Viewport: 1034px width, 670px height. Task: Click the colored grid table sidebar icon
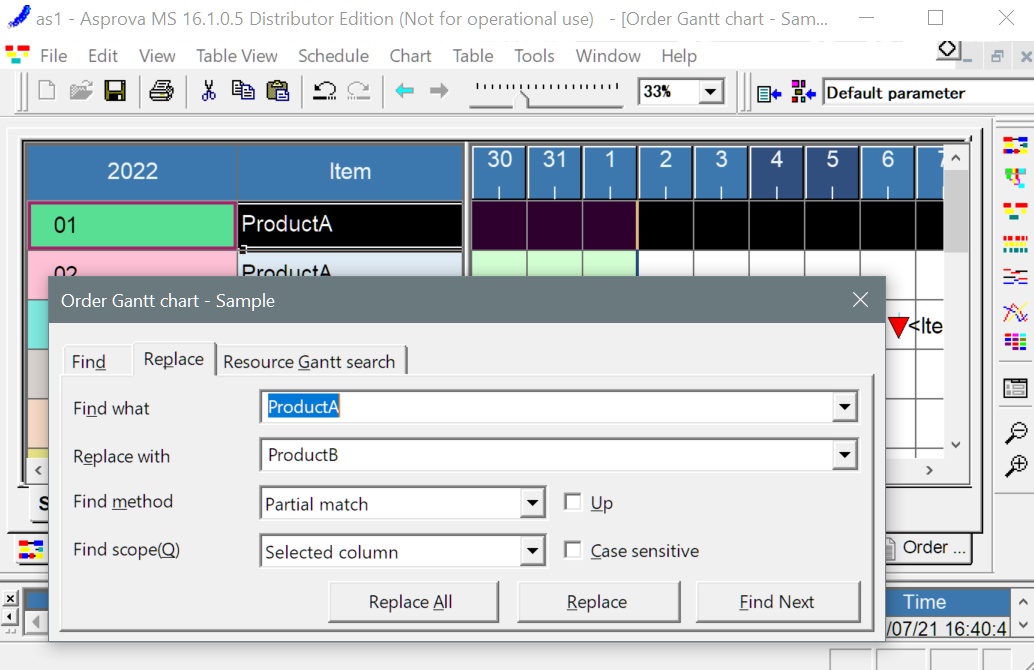[1016, 342]
